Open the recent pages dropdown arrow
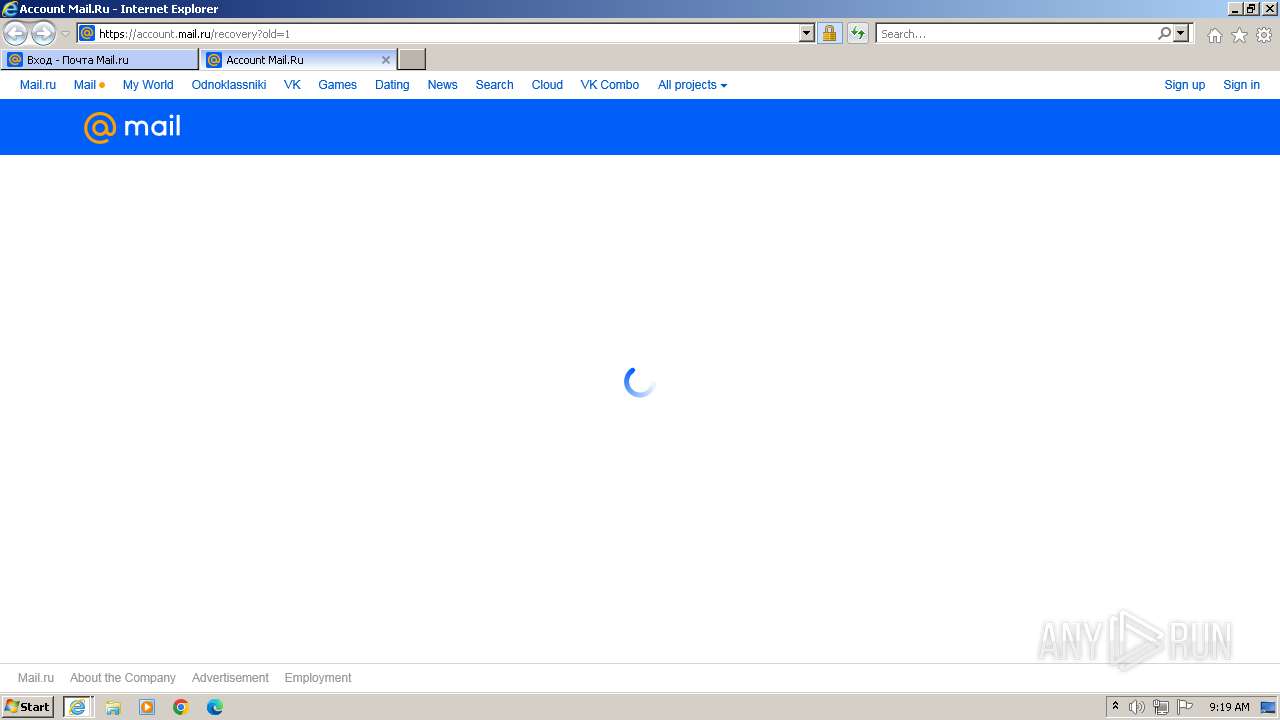1280x720 pixels. (65, 34)
